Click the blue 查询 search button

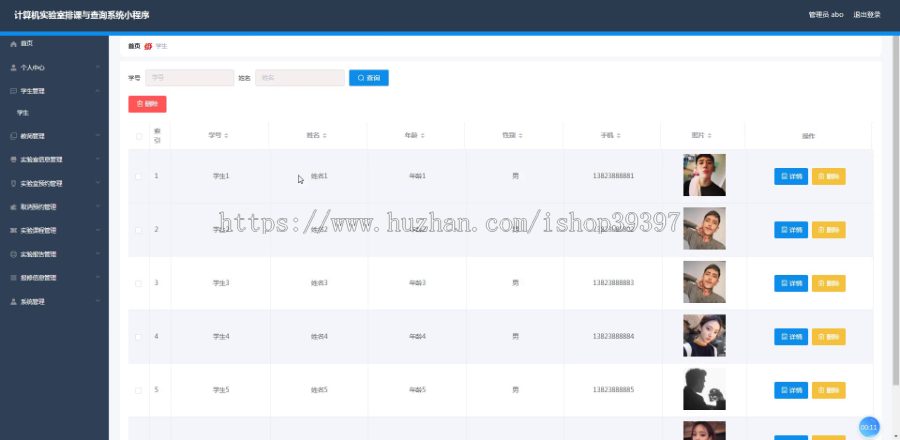click(368, 78)
